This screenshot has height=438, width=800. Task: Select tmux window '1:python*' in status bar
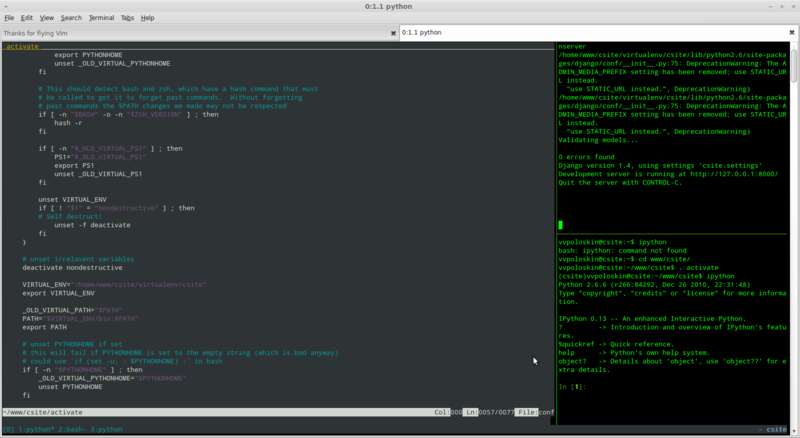pyautogui.click(x=36, y=429)
